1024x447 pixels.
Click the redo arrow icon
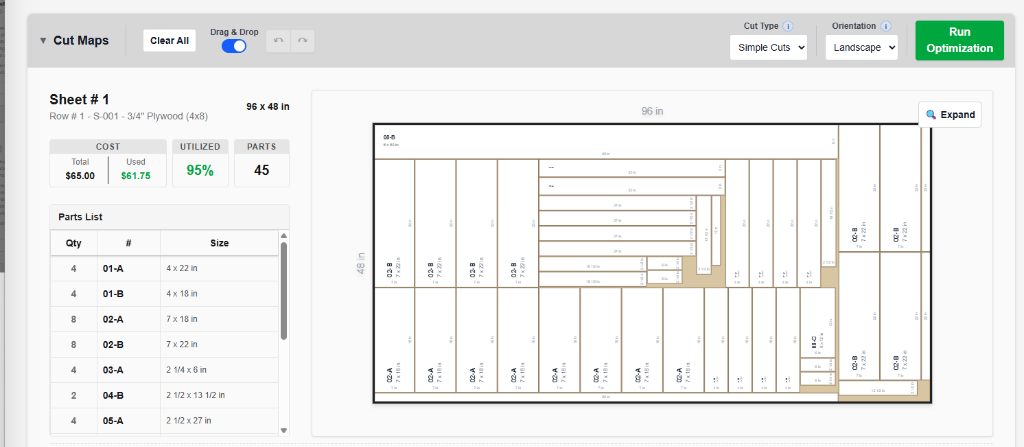click(x=302, y=41)
